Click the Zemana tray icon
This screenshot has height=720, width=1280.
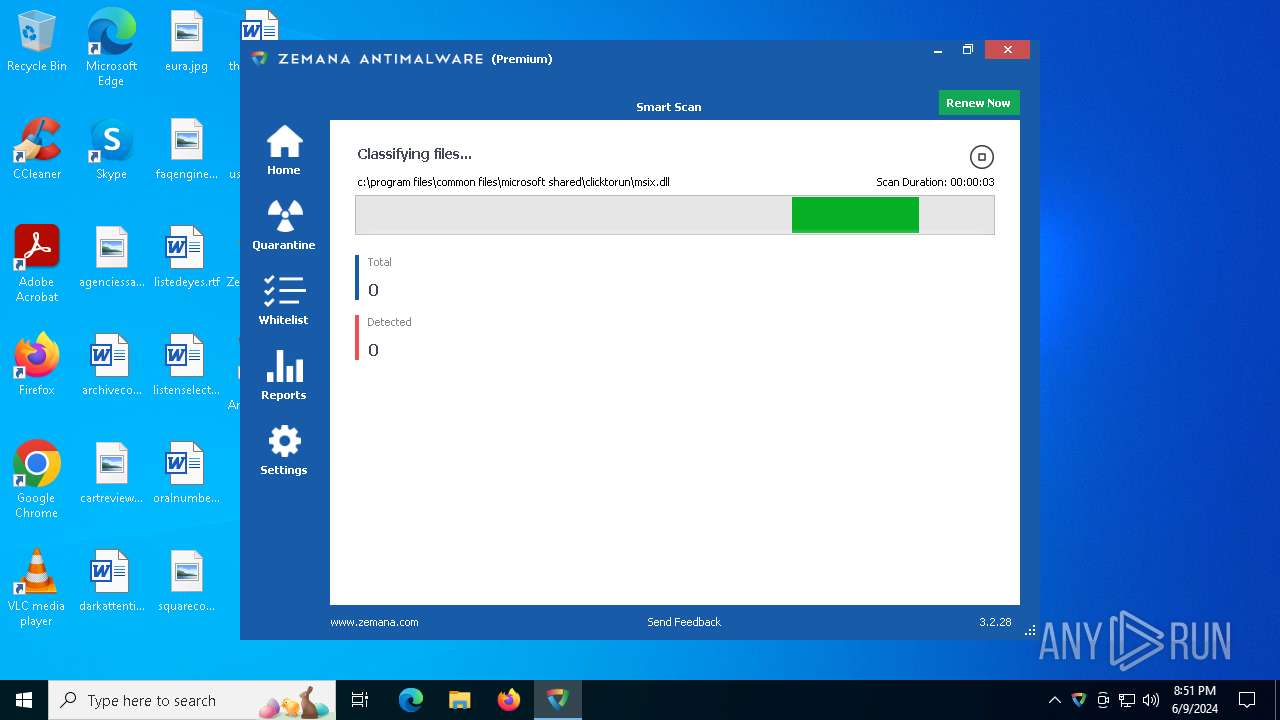tap(1078, 700)
